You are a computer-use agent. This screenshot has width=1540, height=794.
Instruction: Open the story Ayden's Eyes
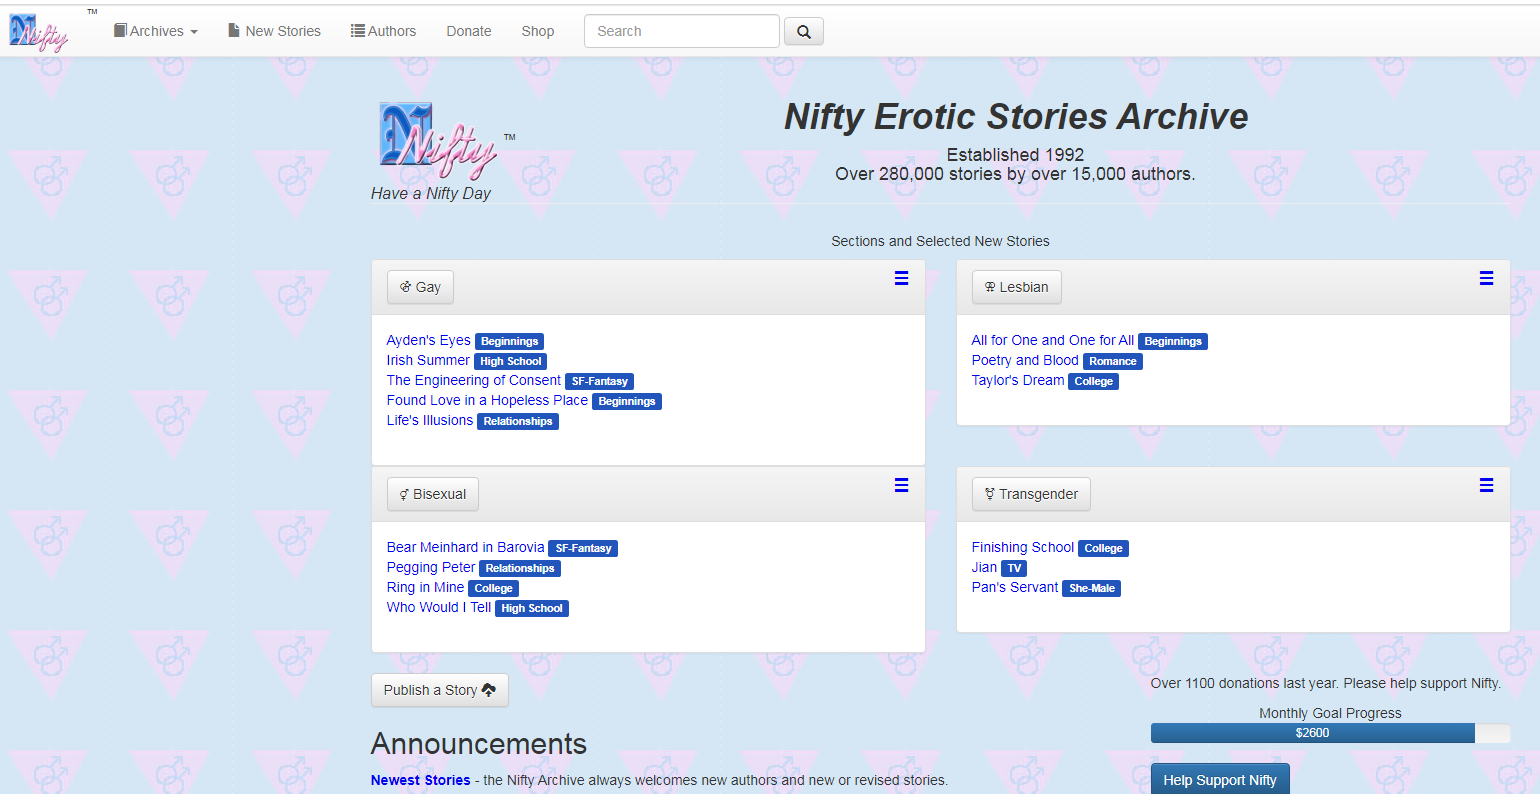[x=428, y=340]
